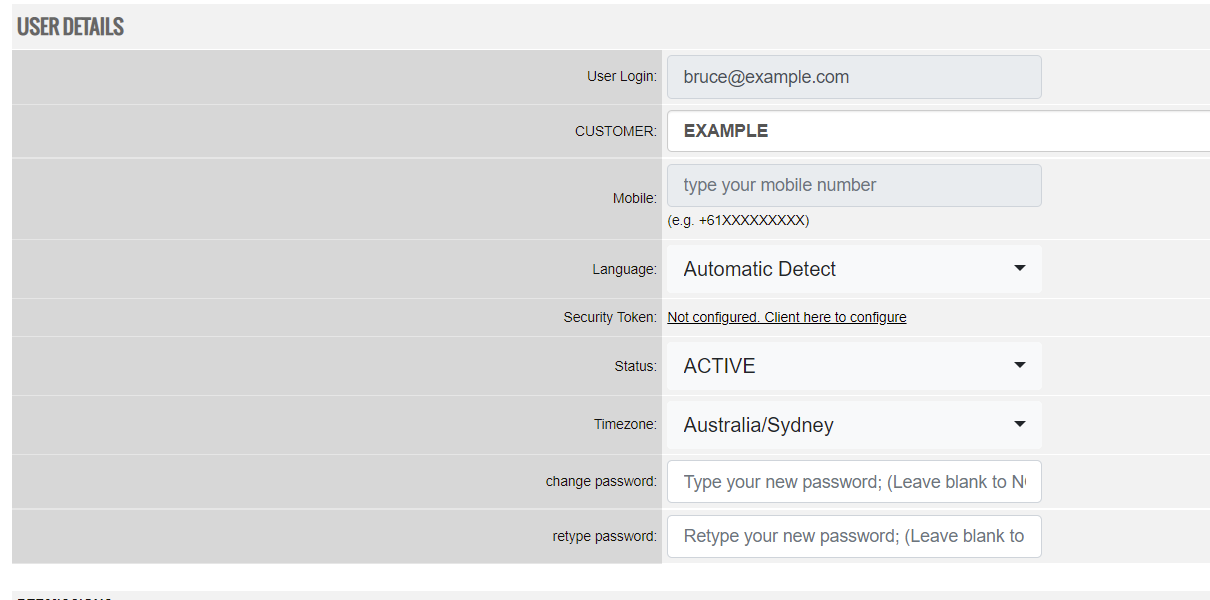Select the CUSTOMER field showing EXAMPLE
This screenshot has height=600, width=1210.
938,131
